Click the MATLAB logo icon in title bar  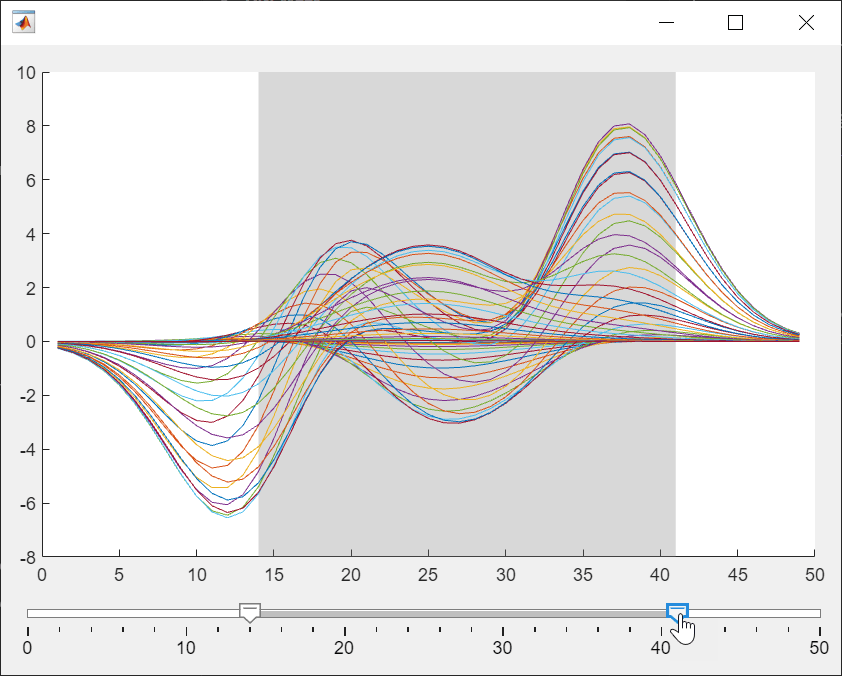24,22
